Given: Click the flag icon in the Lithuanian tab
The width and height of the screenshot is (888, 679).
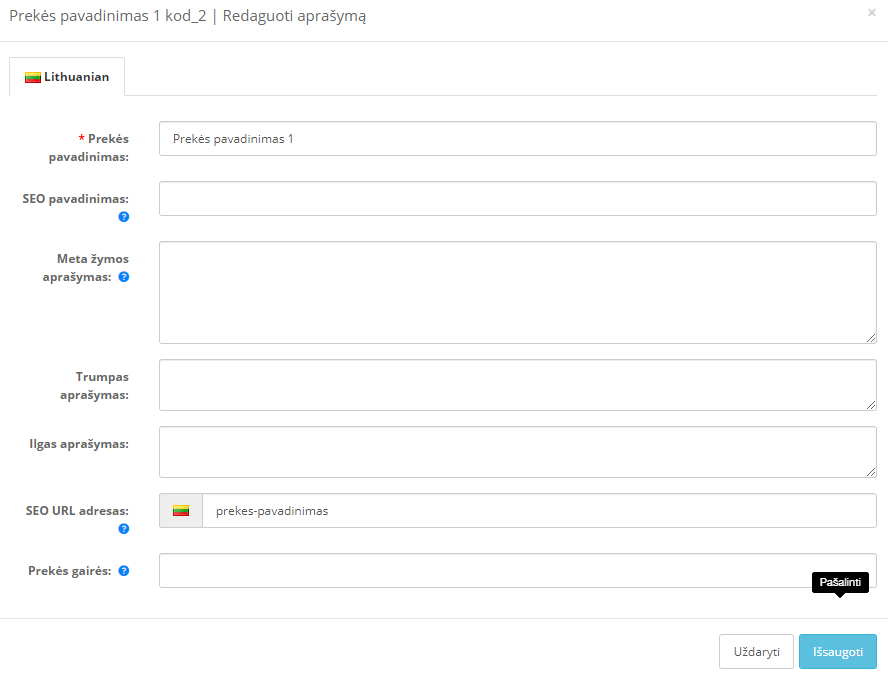Looking at the screenshot, I should pos(33,78).
